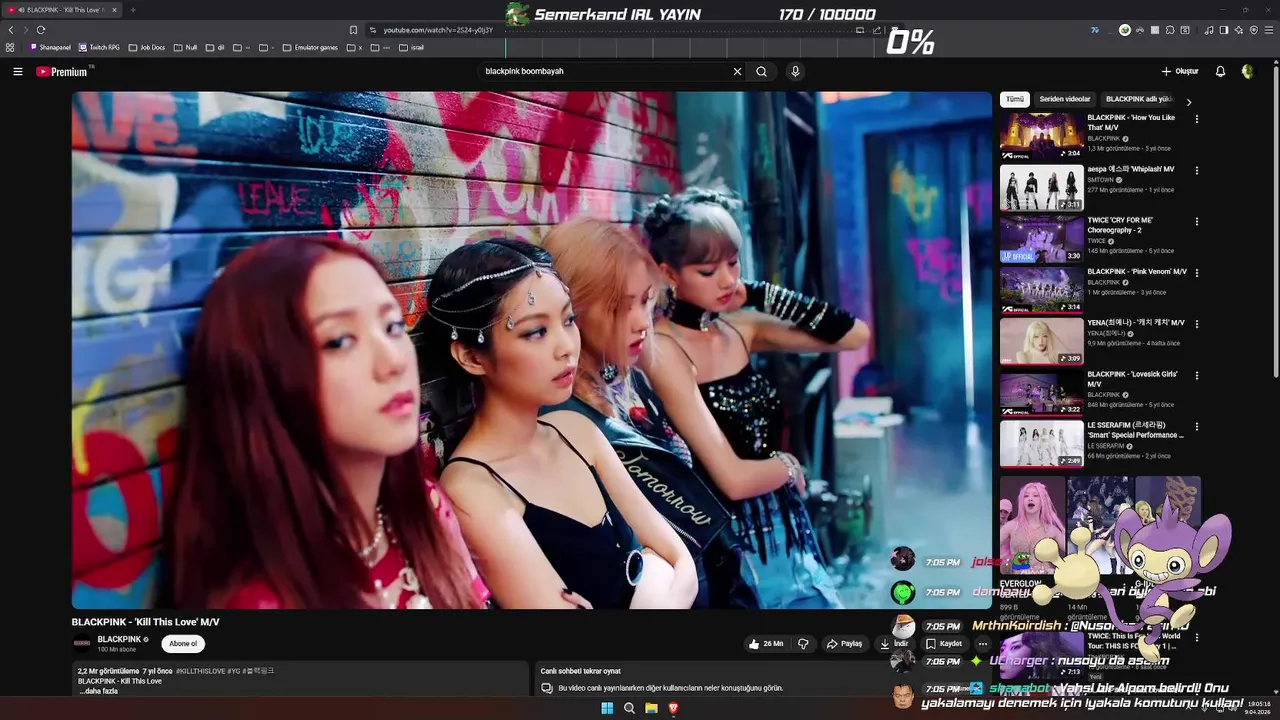
Task: Open File Explorer from the taskbar
Action: 651,708
